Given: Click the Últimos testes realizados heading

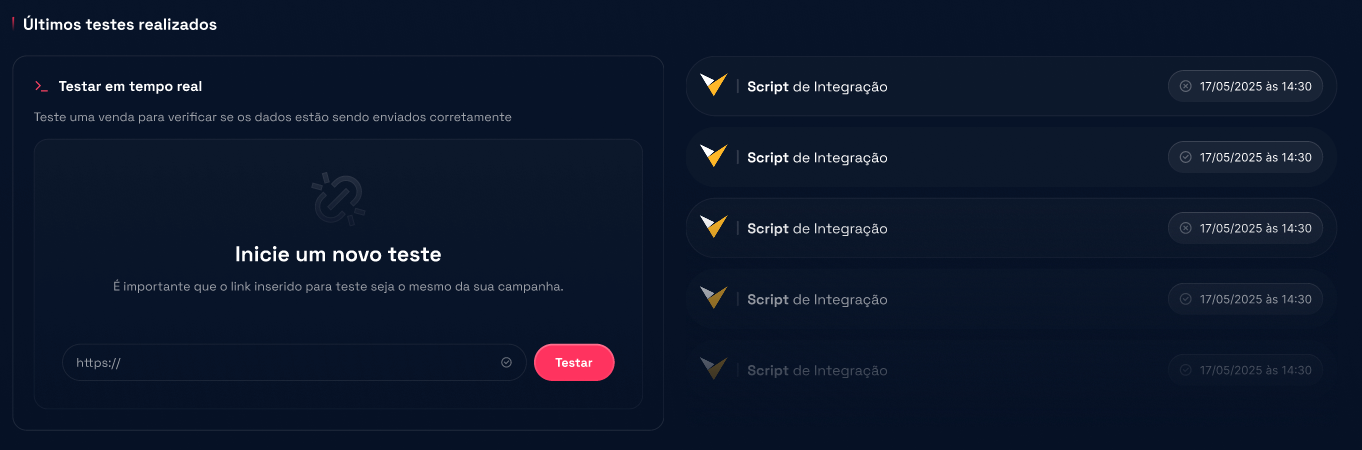Looking at the screenshot, I should [x=120, y=24].
